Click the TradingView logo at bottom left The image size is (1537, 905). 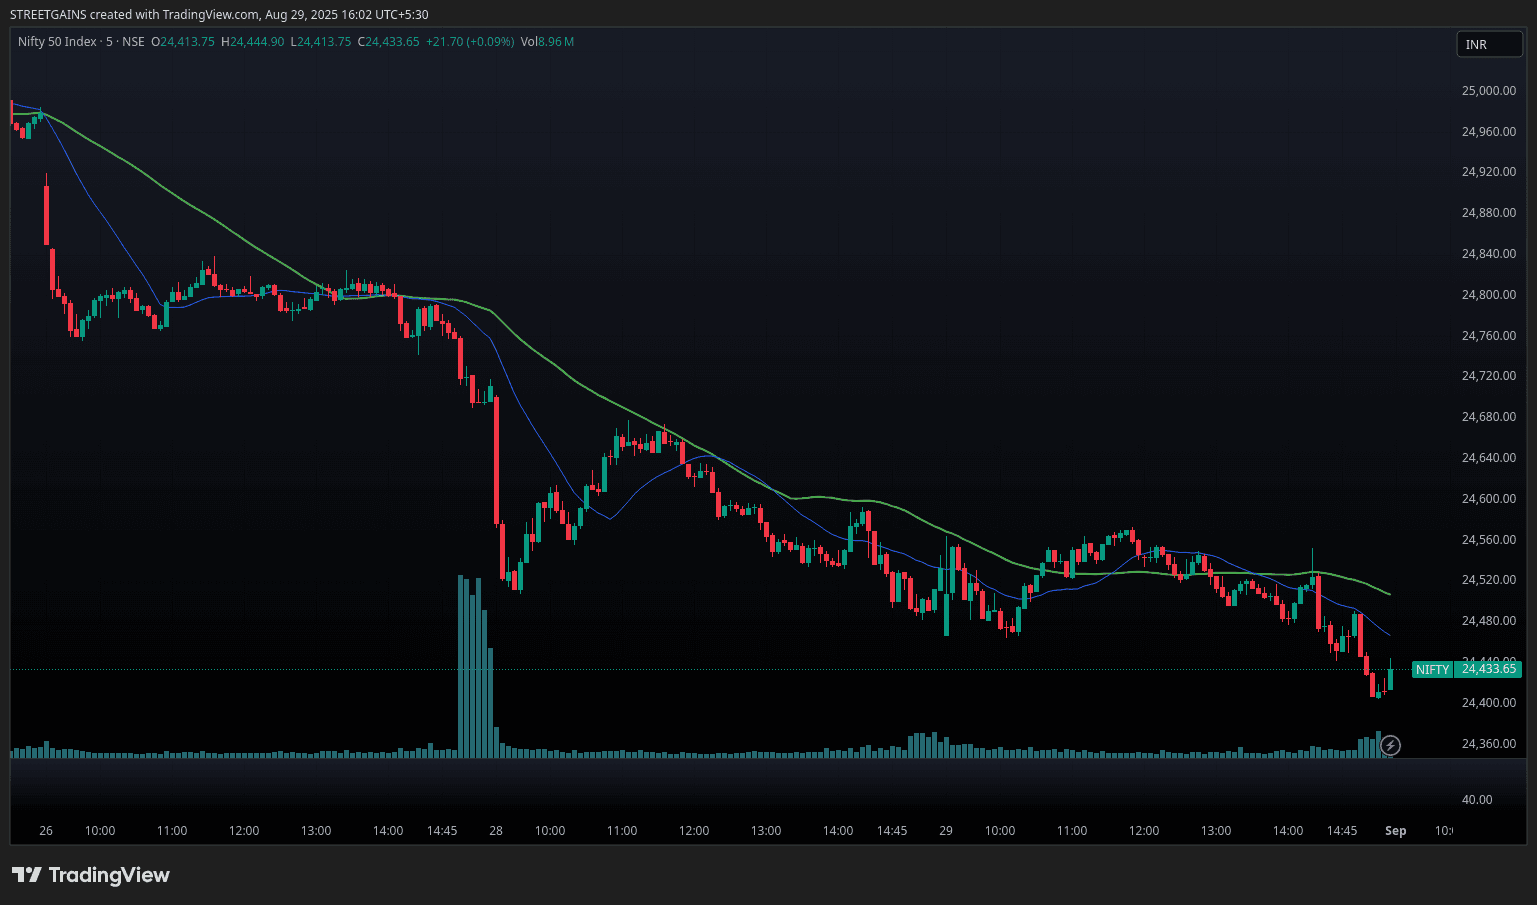tap(91, 875)
